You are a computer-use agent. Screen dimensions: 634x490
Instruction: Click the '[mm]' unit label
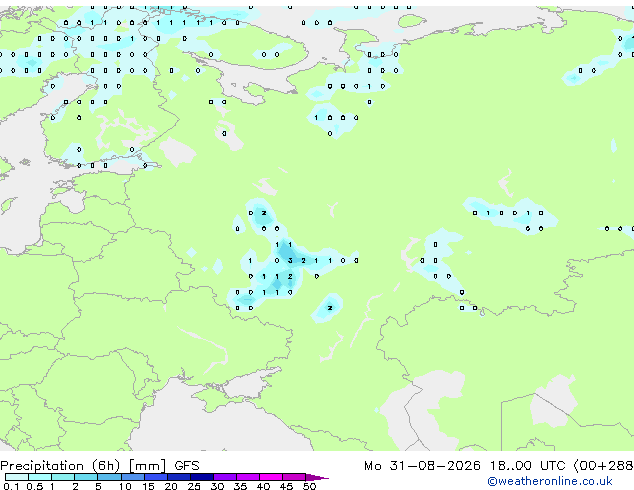tap(147, 466)
